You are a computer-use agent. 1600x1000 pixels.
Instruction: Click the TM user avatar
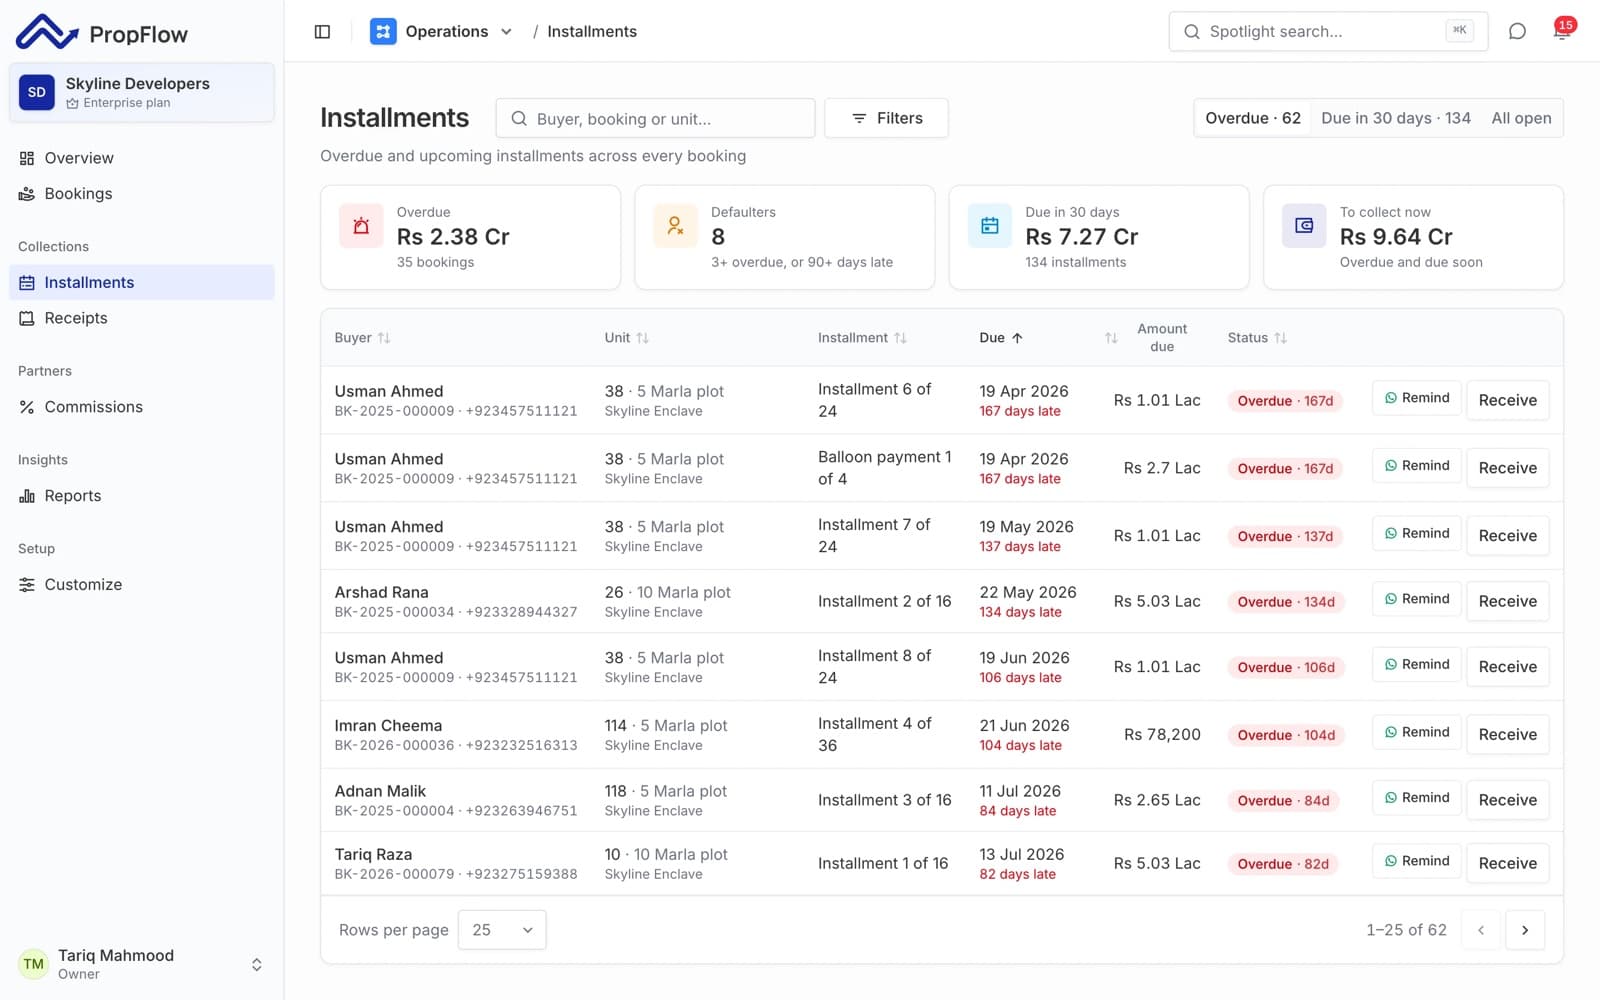click(34, 964)
